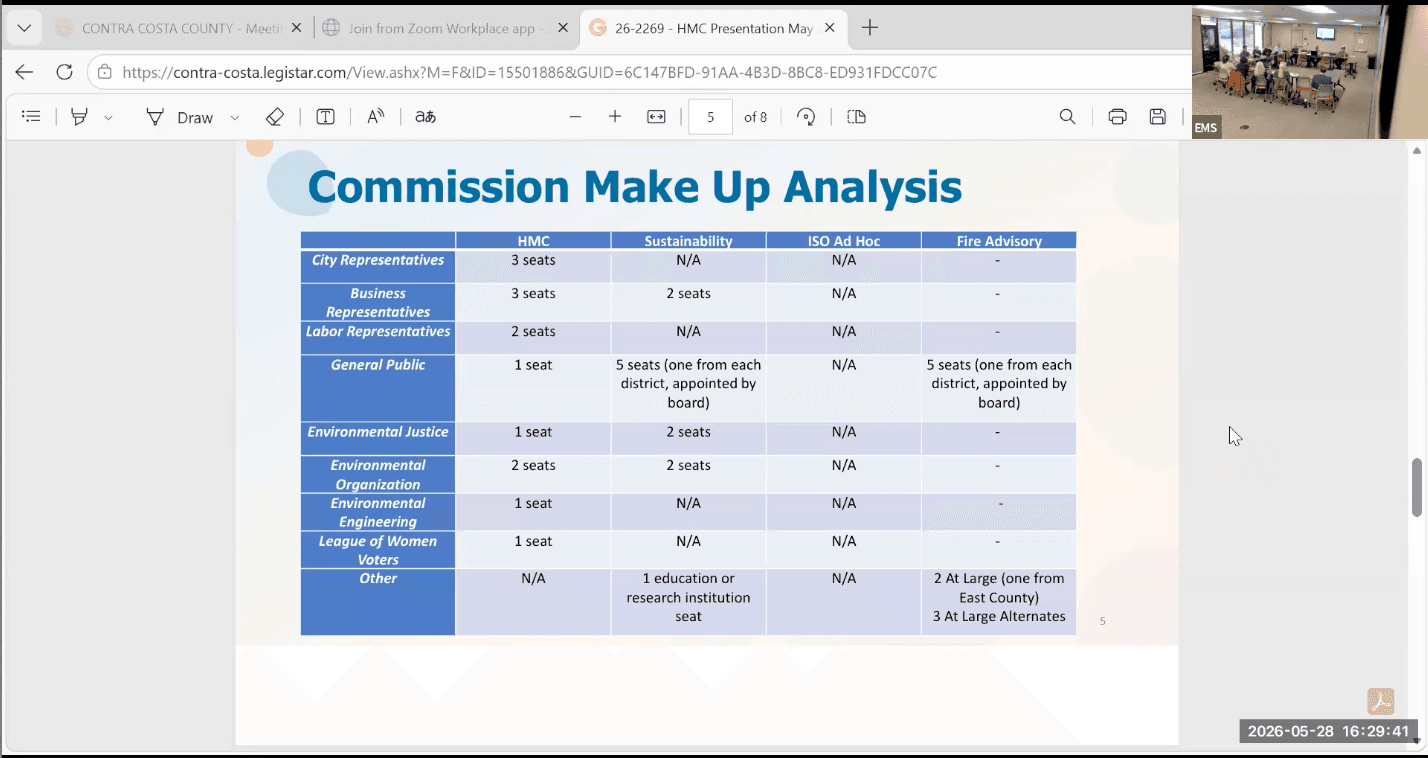
Task: Click the League of Women Voters row label
Action: click(x=378, y=550)
